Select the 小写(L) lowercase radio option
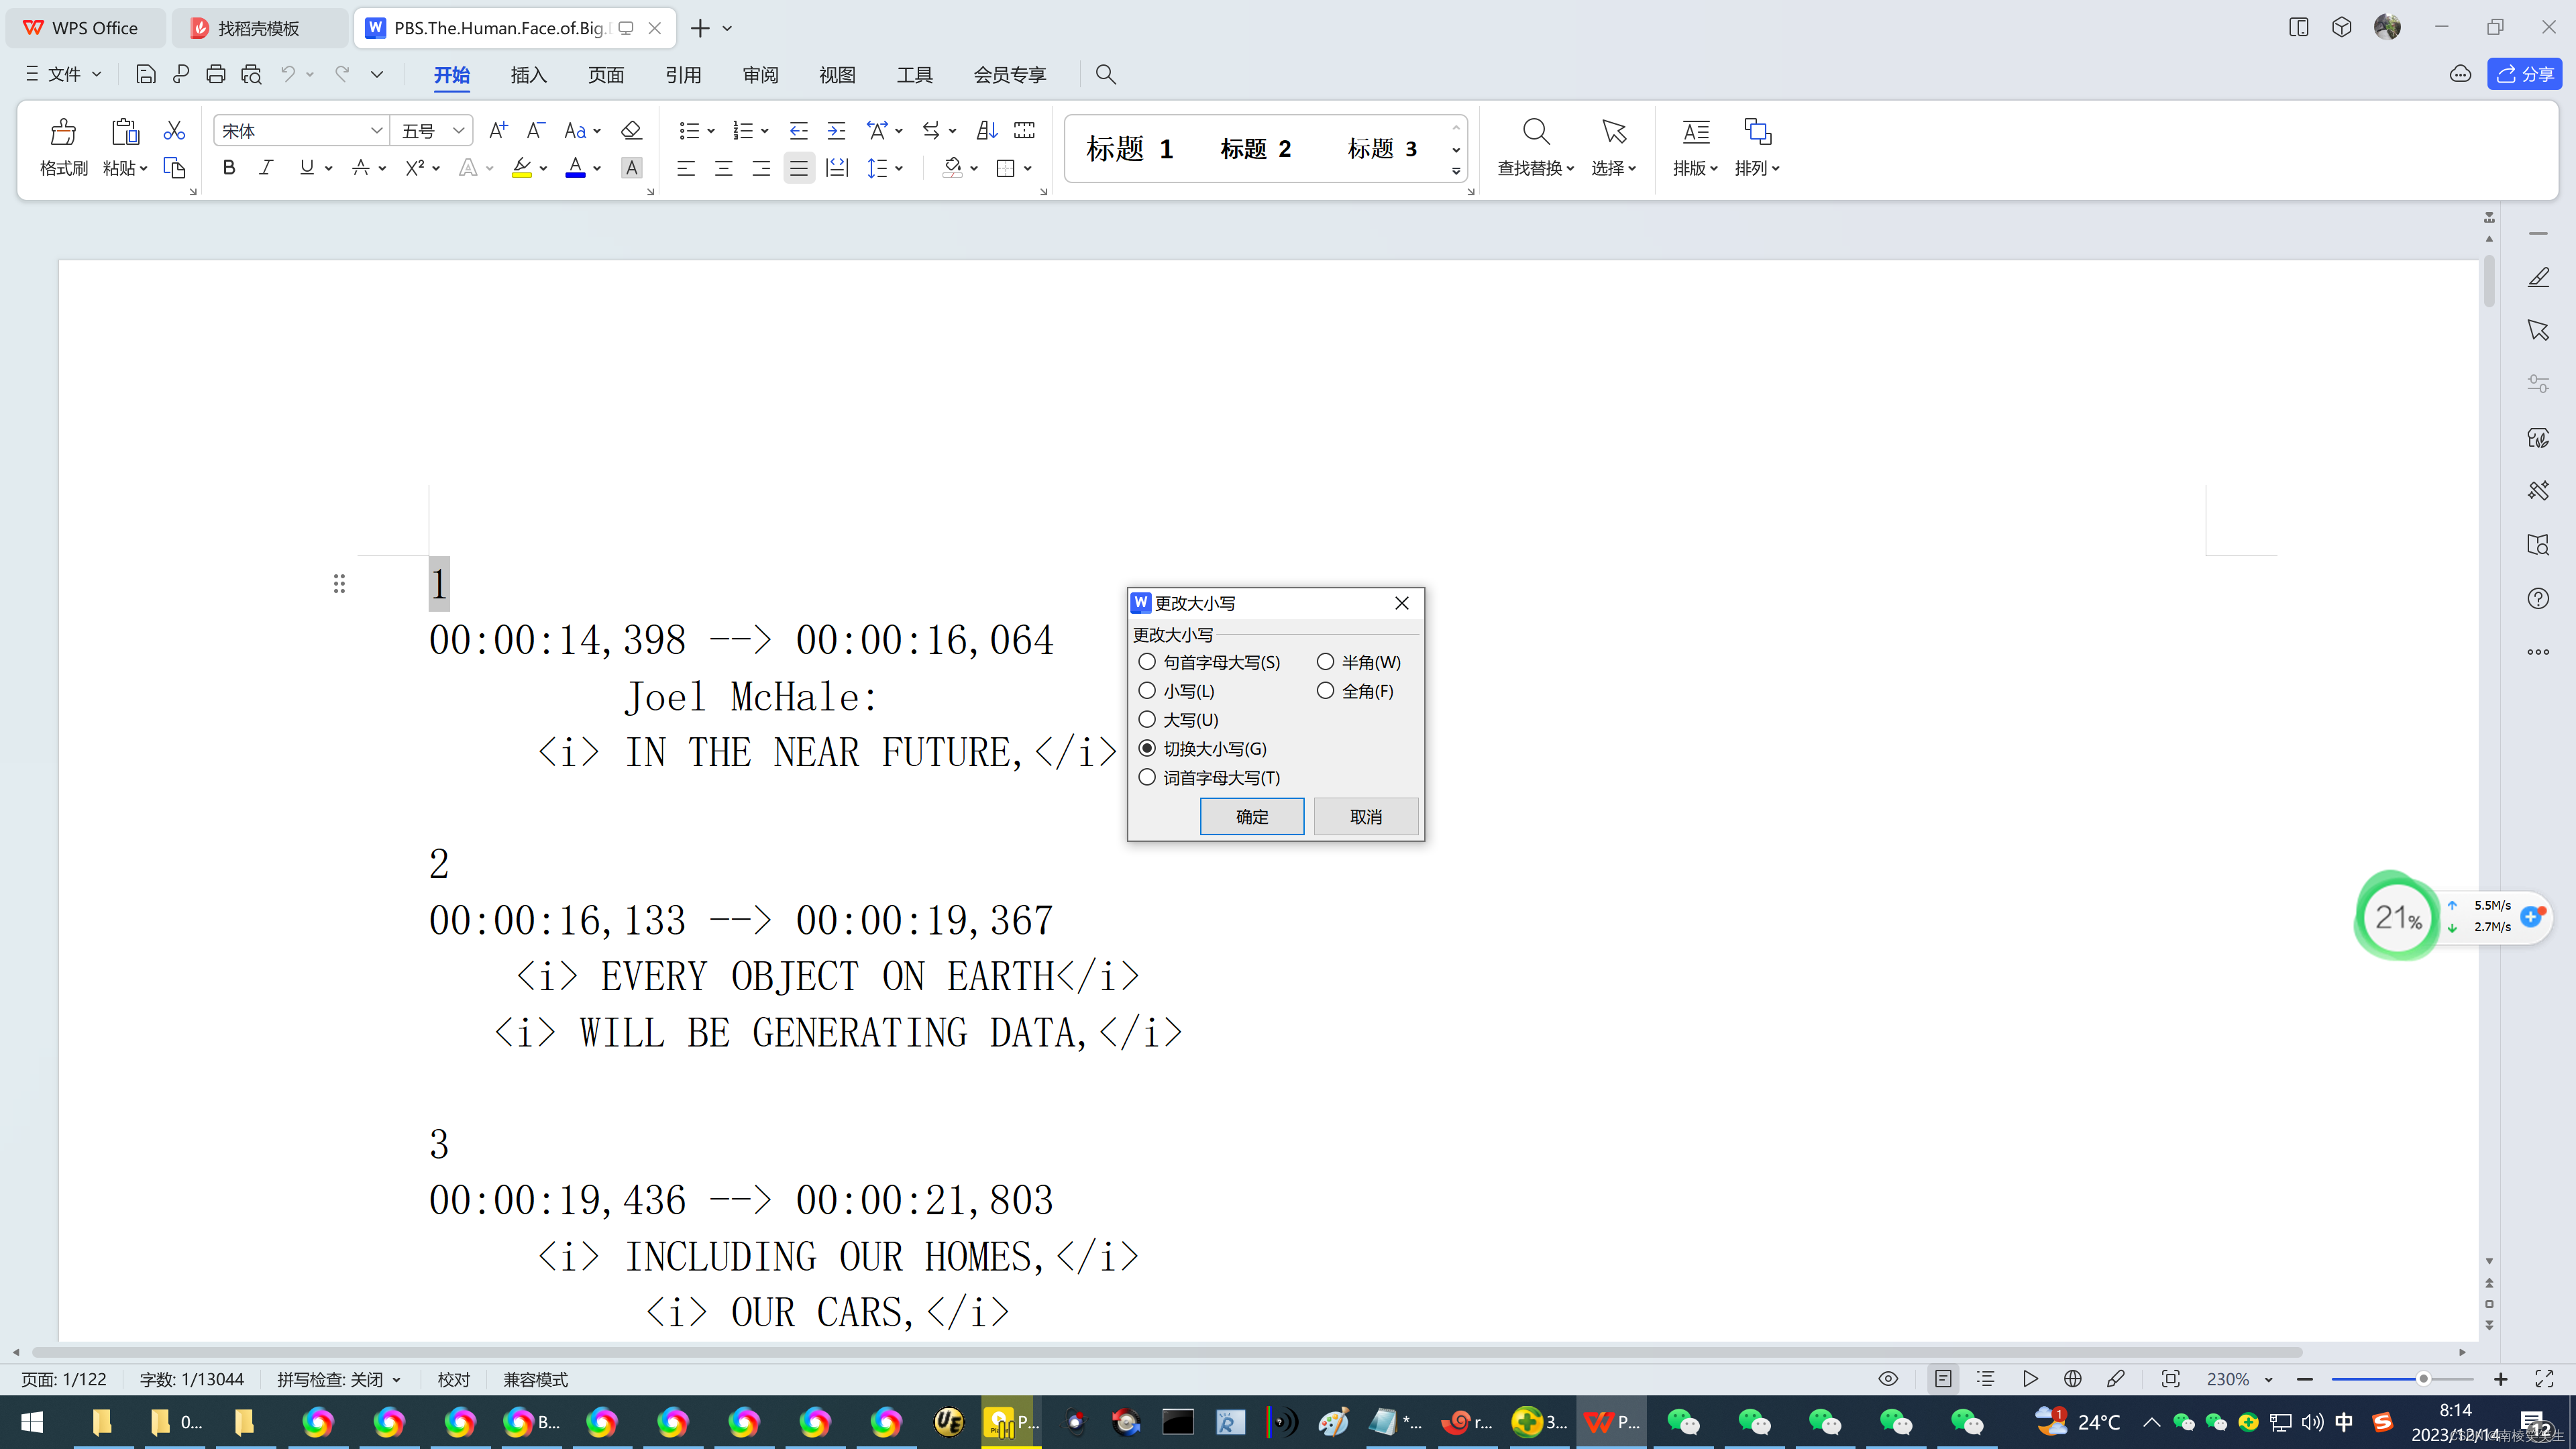2576x1449 pixels. pos(1147,691)
